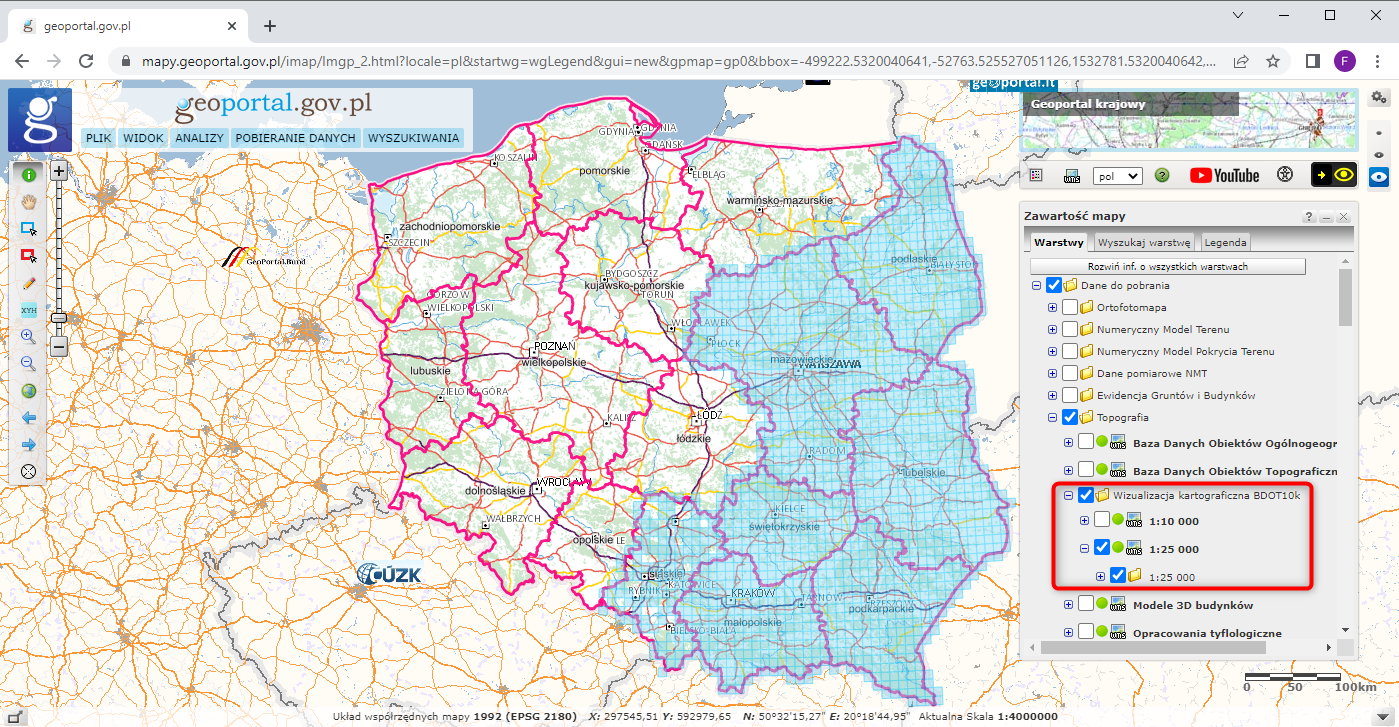Collapse the Dane do pobrania tree node
Viewport: 1399px width, 727px height.
coord(1037,284)
